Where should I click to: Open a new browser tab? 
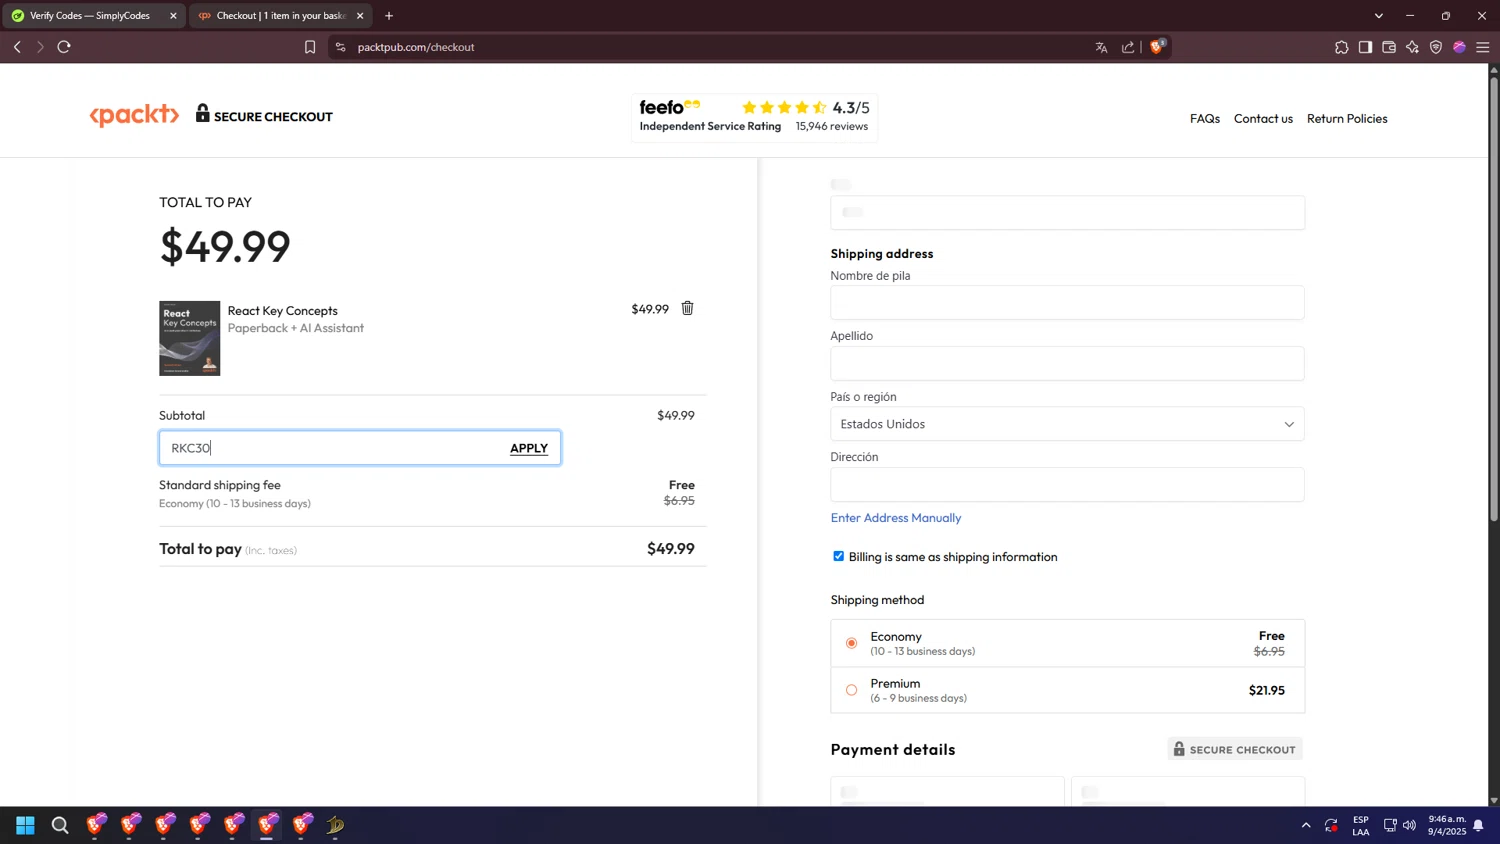[389, 16]
